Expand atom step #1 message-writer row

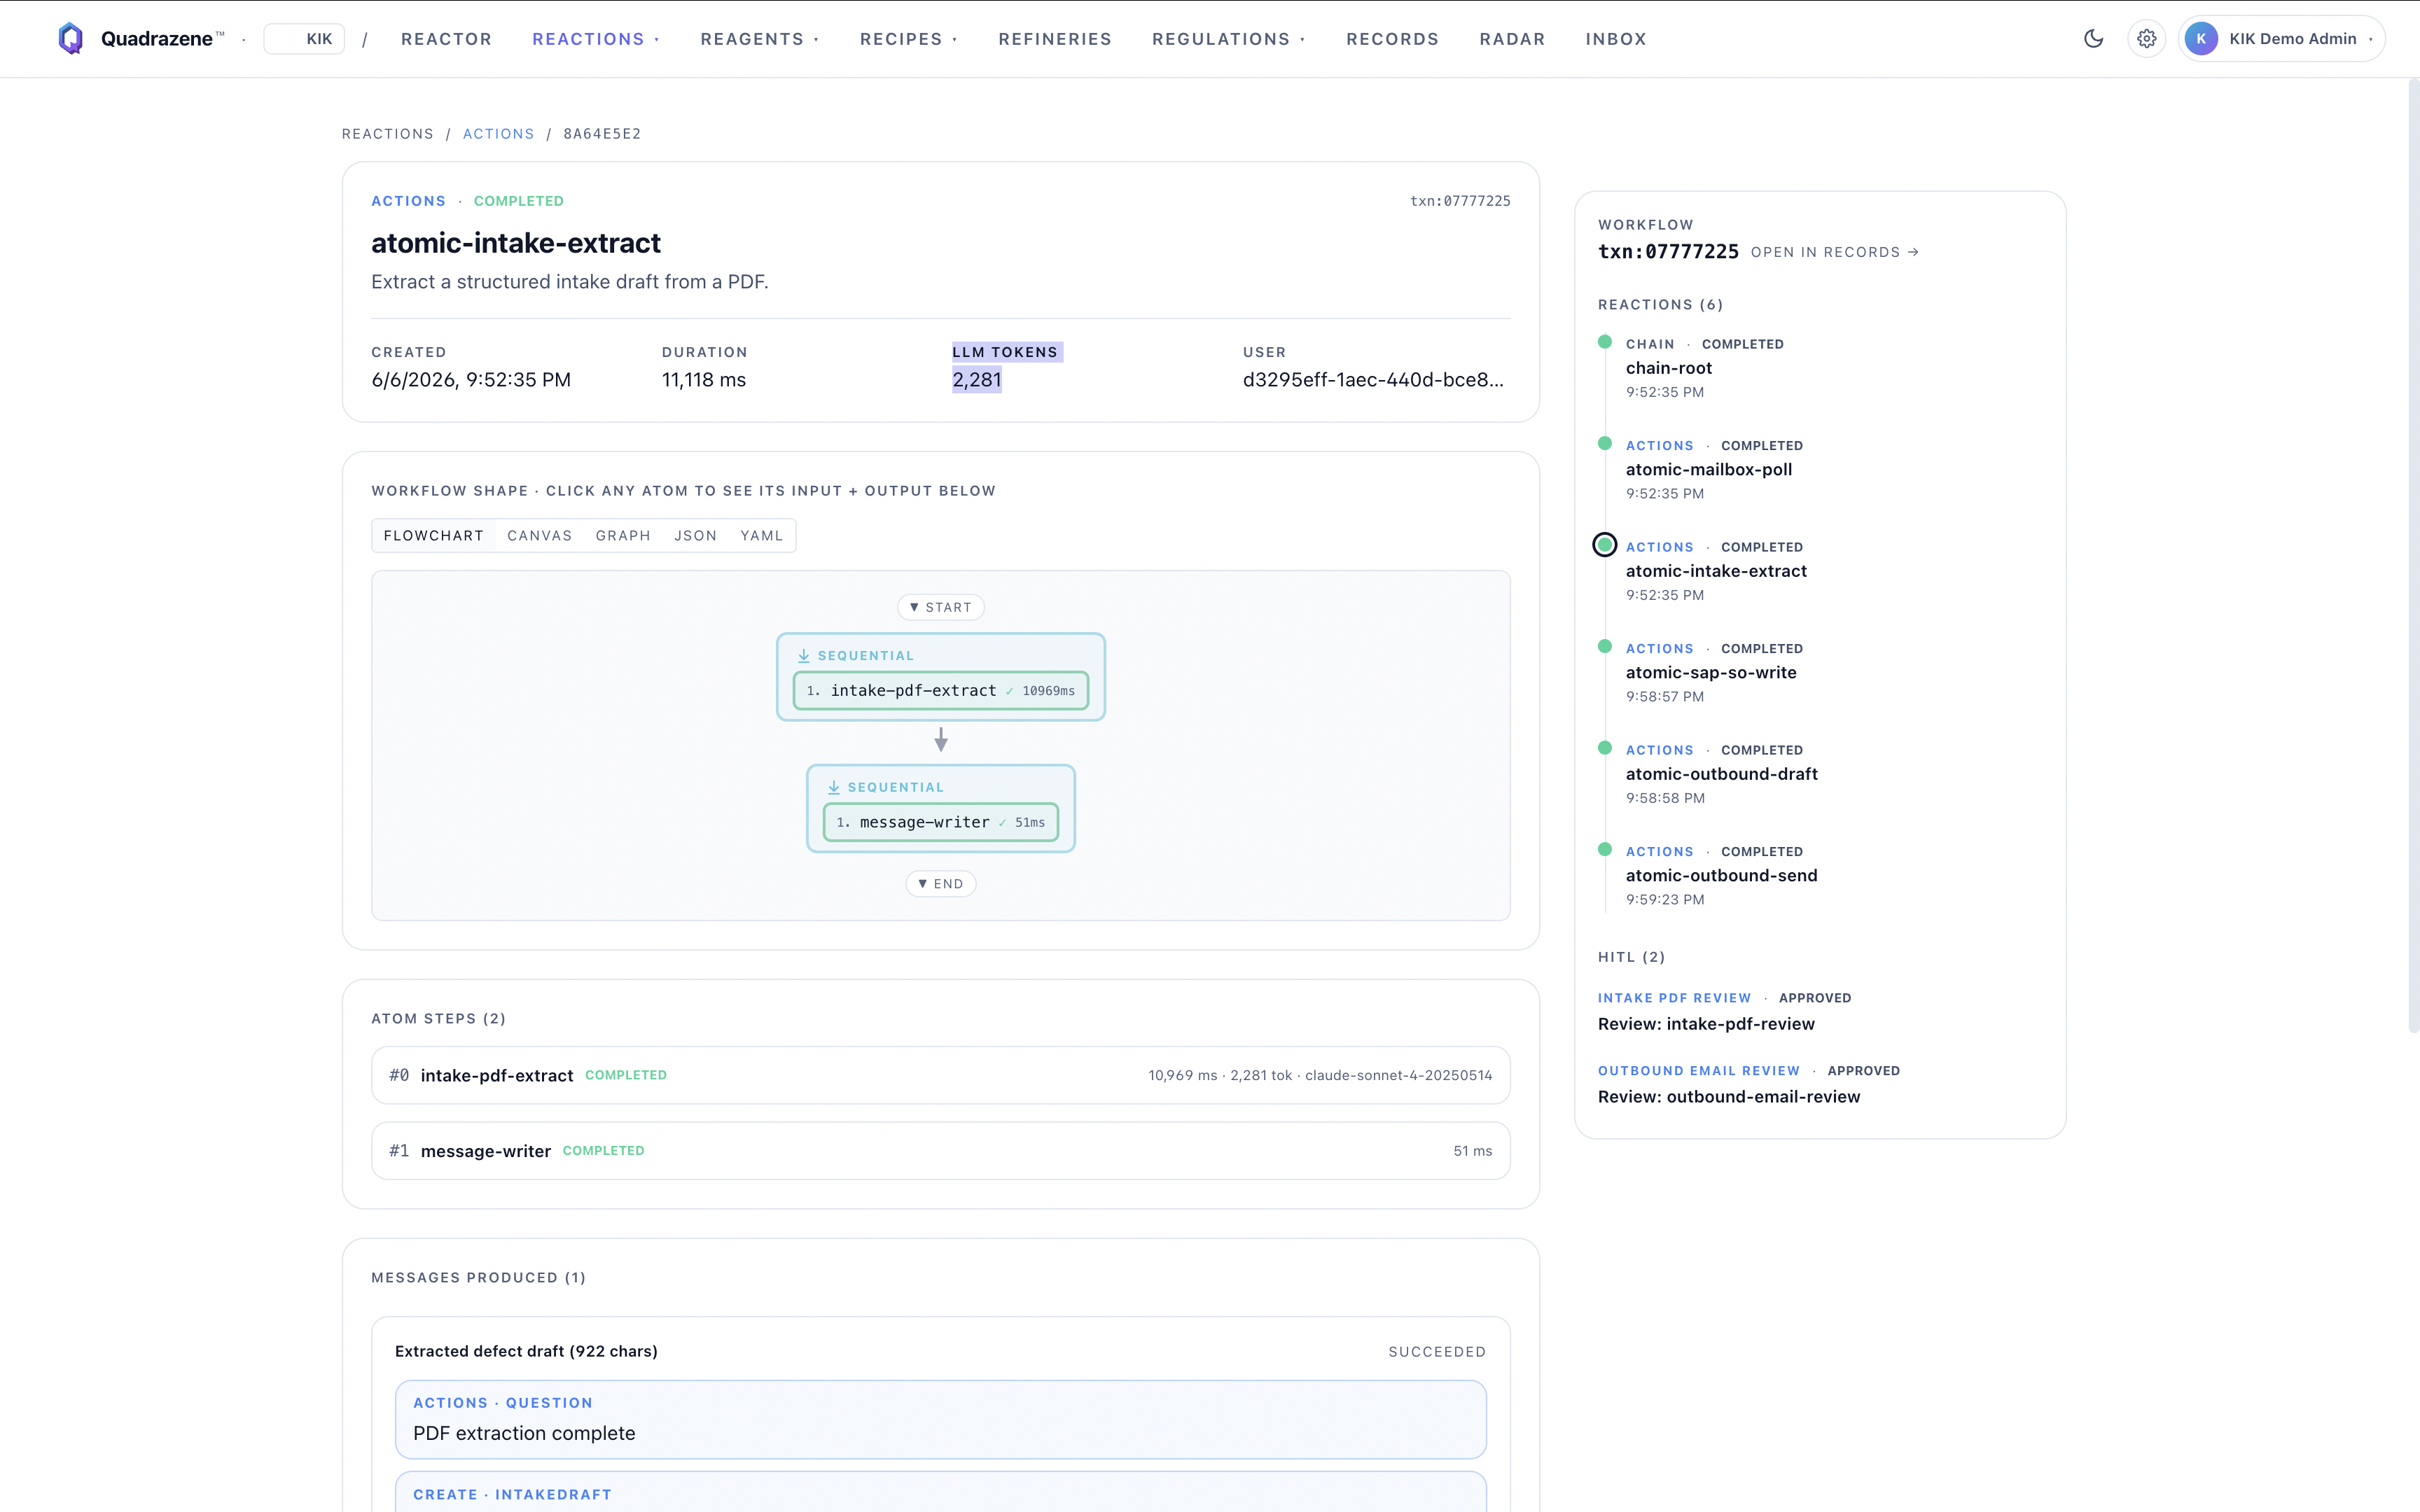click(x=940, y=1151)
